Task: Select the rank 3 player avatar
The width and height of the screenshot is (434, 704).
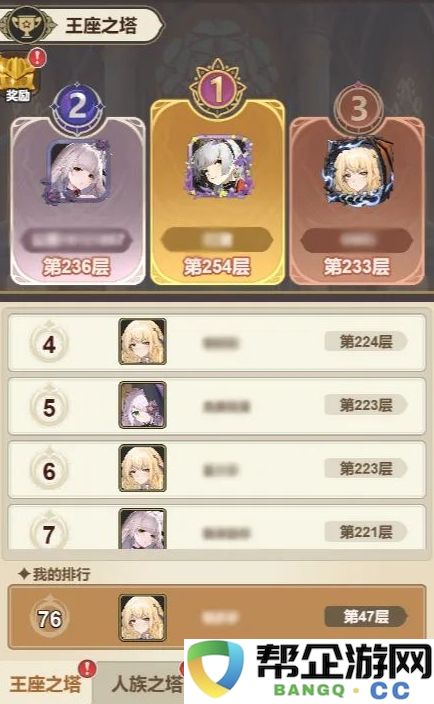Action: click(x=358, y=170)
